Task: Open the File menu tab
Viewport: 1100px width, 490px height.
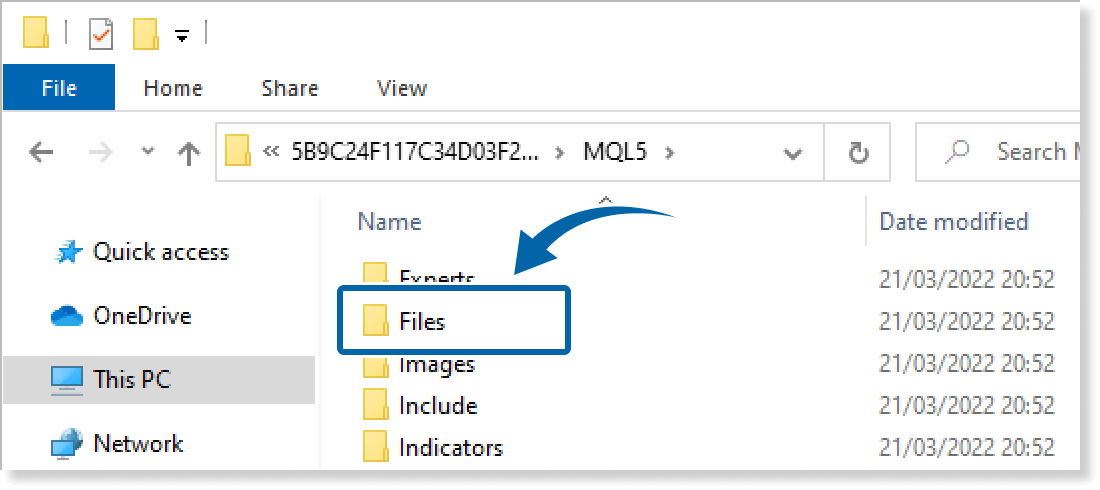Action: point(59,88)
